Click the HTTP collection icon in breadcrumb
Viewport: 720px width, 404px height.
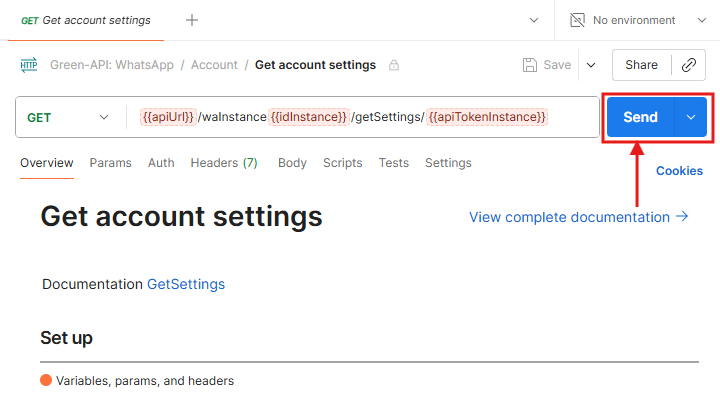tap(28, 65)
